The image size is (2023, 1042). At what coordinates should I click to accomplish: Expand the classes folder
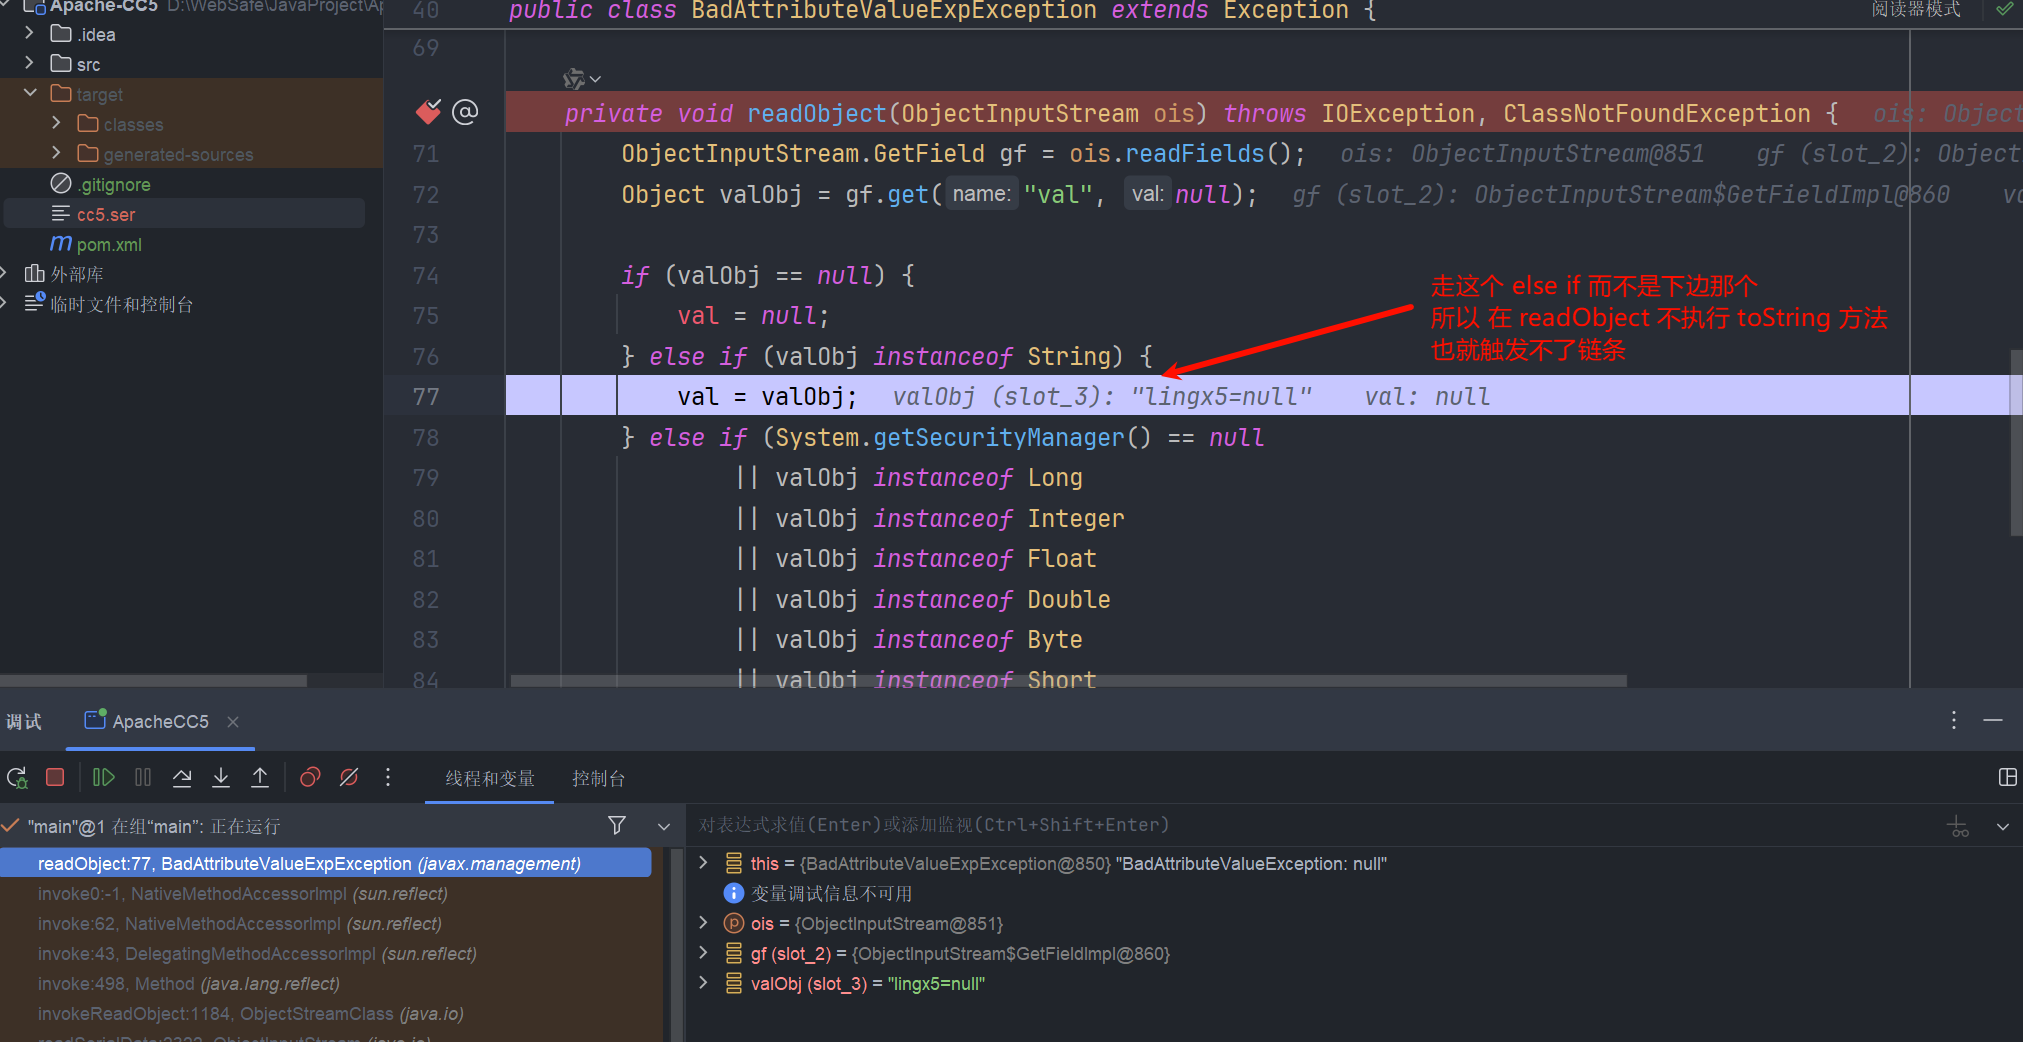pos(56,123)
